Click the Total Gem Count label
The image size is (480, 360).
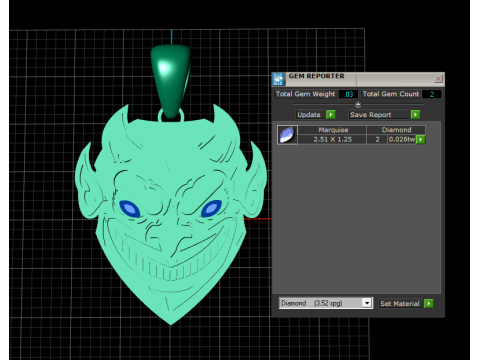391,94
